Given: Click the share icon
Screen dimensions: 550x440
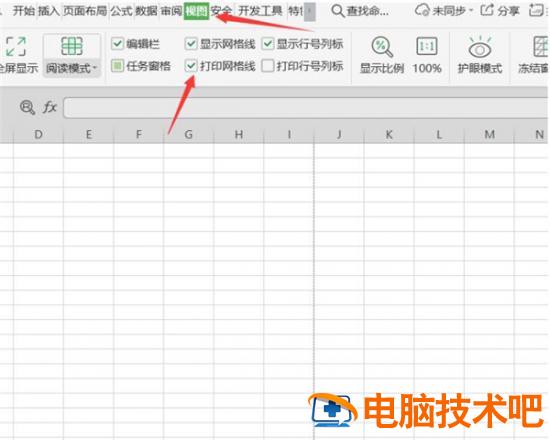Looking at the screenshot, I should click(x=487, y=10).
